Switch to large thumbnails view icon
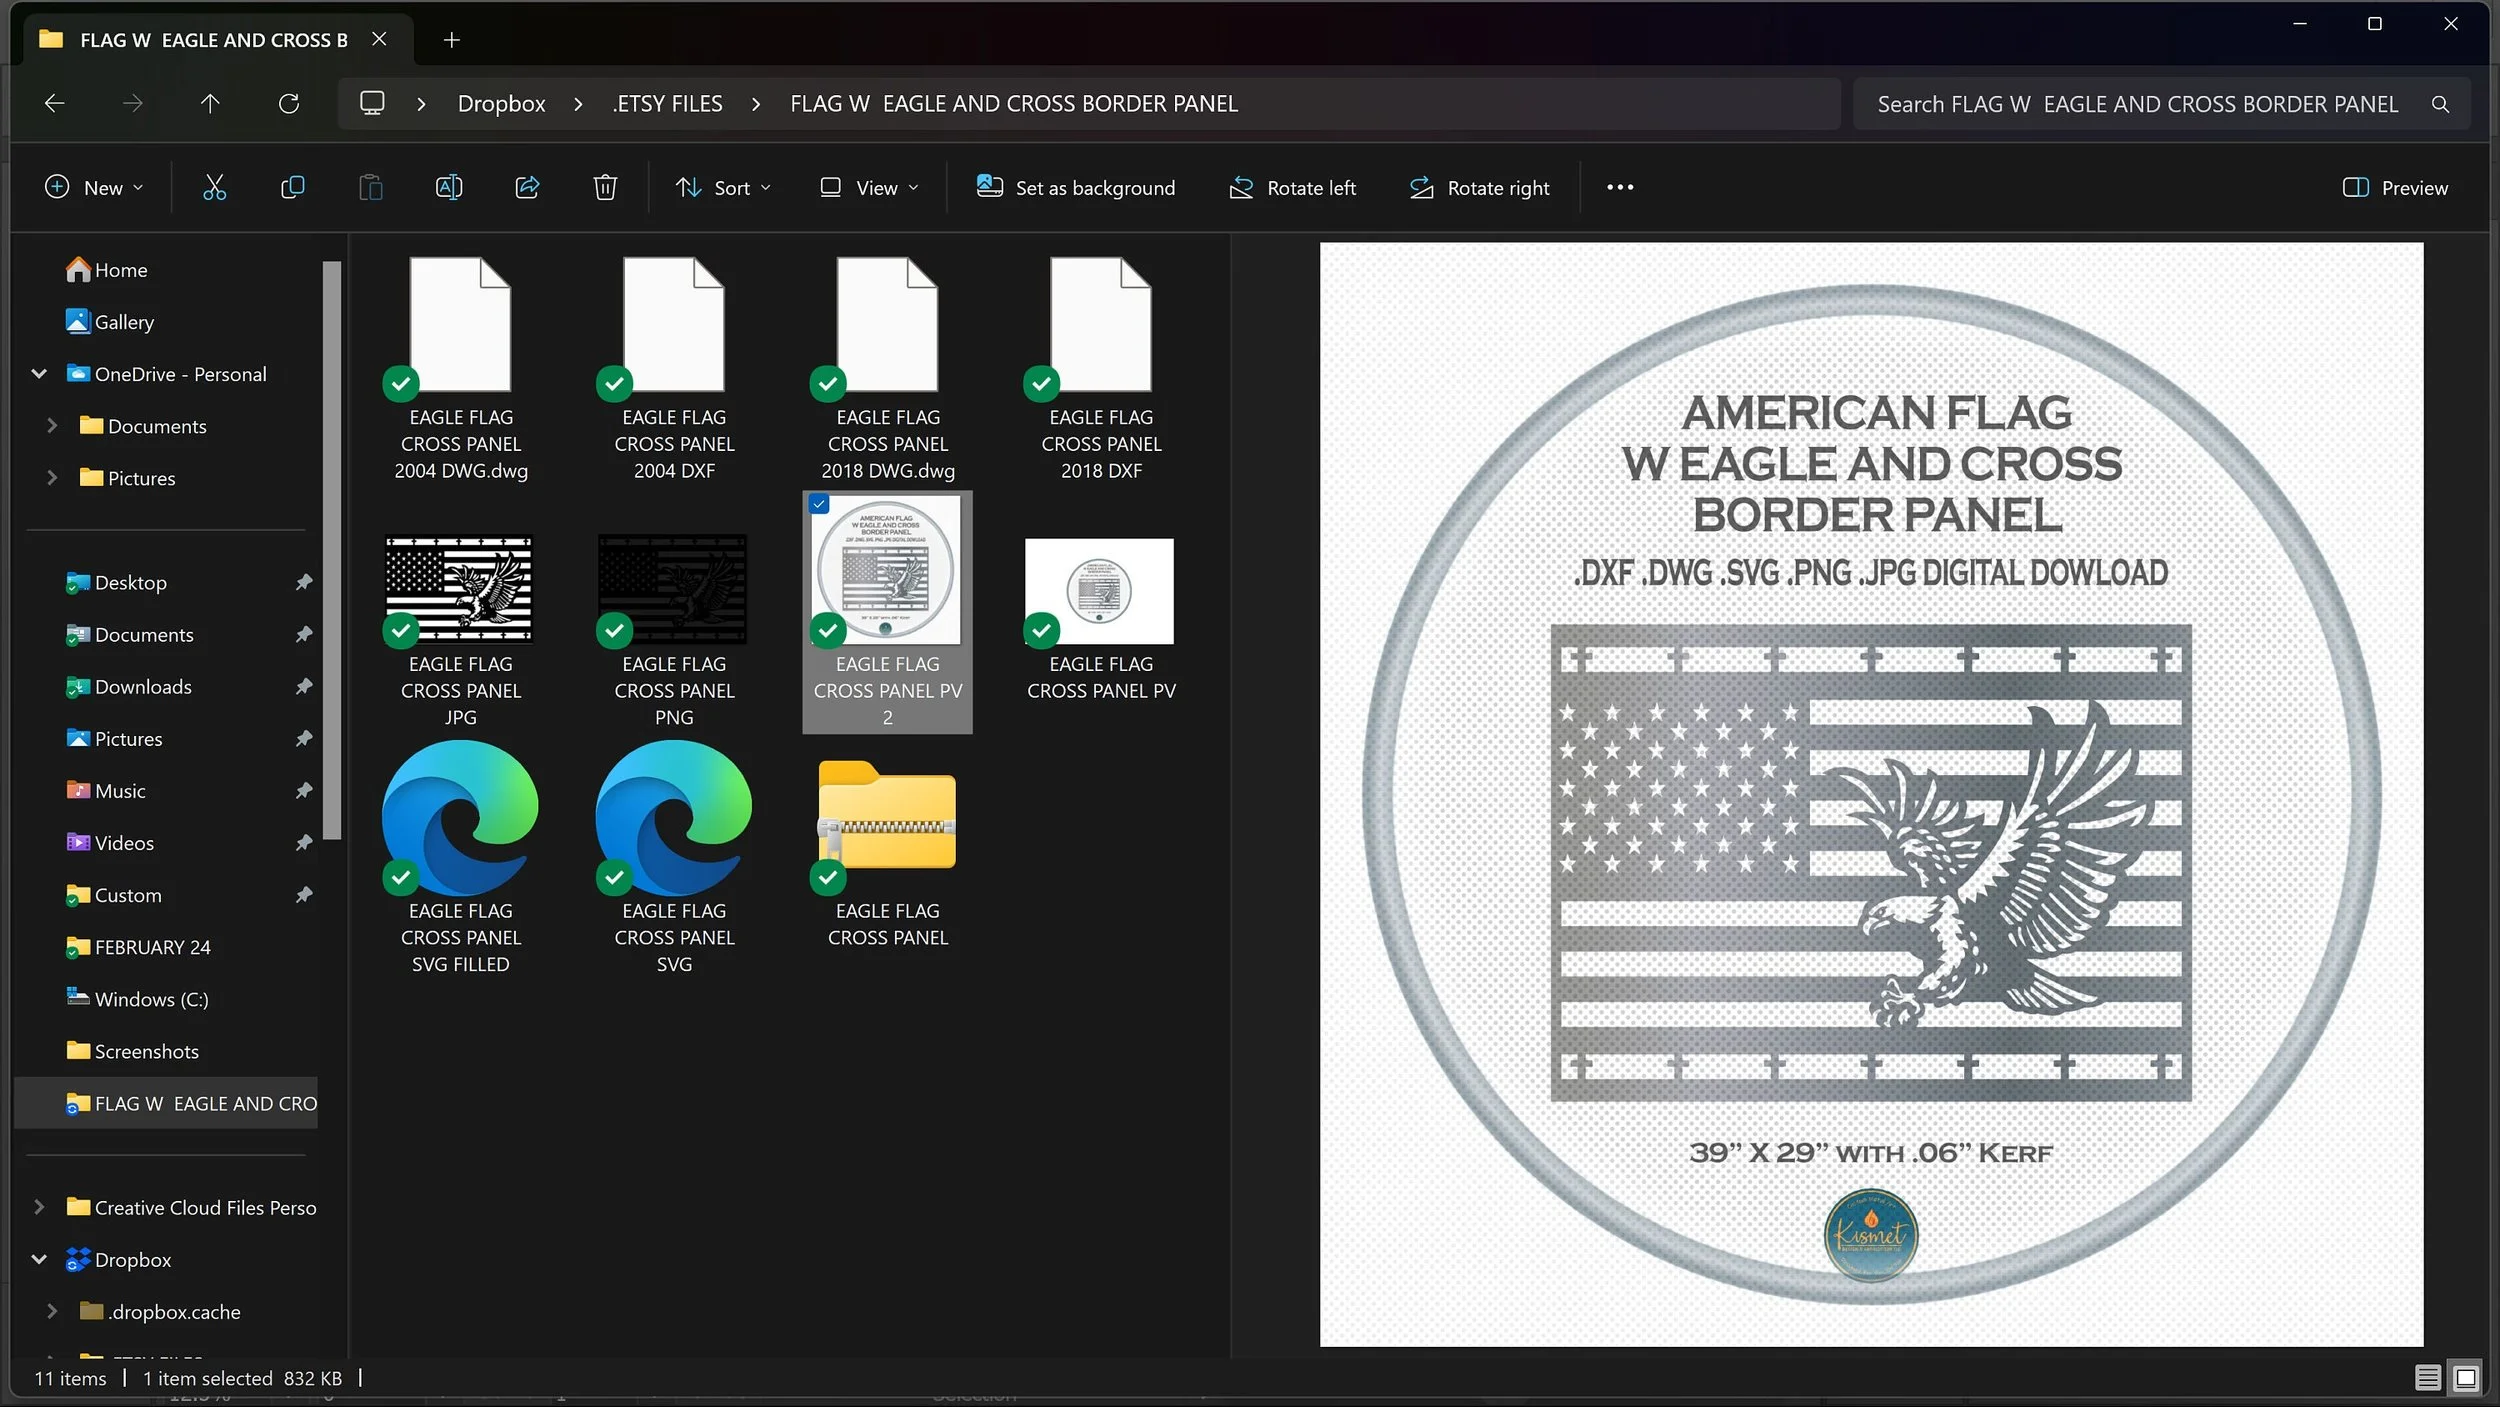This screenshot has height=1407, width=2500. pyautogui.click(x=2466, y=1378)
